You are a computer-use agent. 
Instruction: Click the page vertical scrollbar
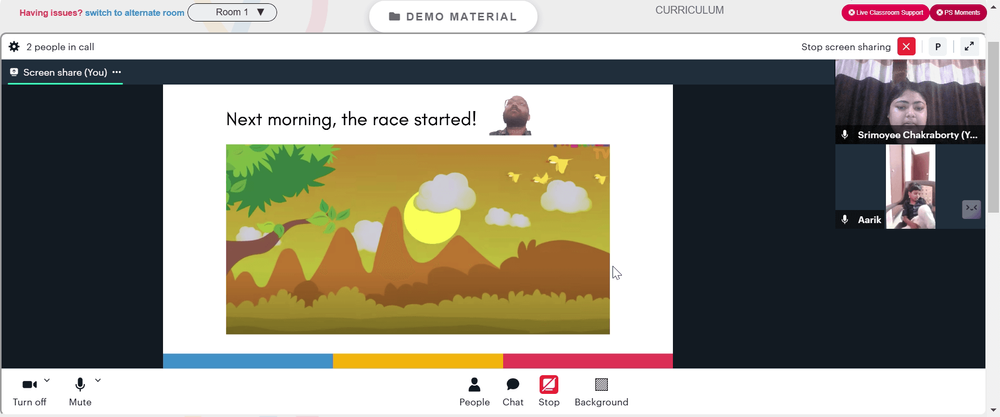click(x=993, y=128)
